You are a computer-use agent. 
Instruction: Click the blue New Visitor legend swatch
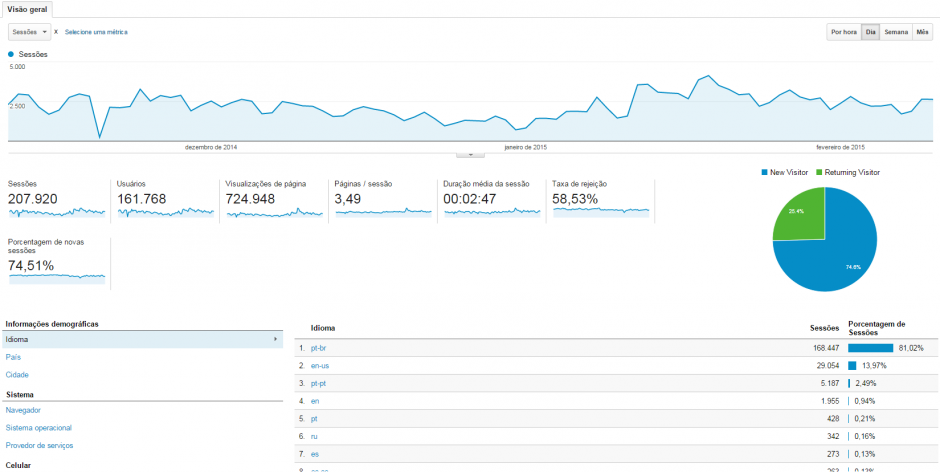tap(764, 172)
